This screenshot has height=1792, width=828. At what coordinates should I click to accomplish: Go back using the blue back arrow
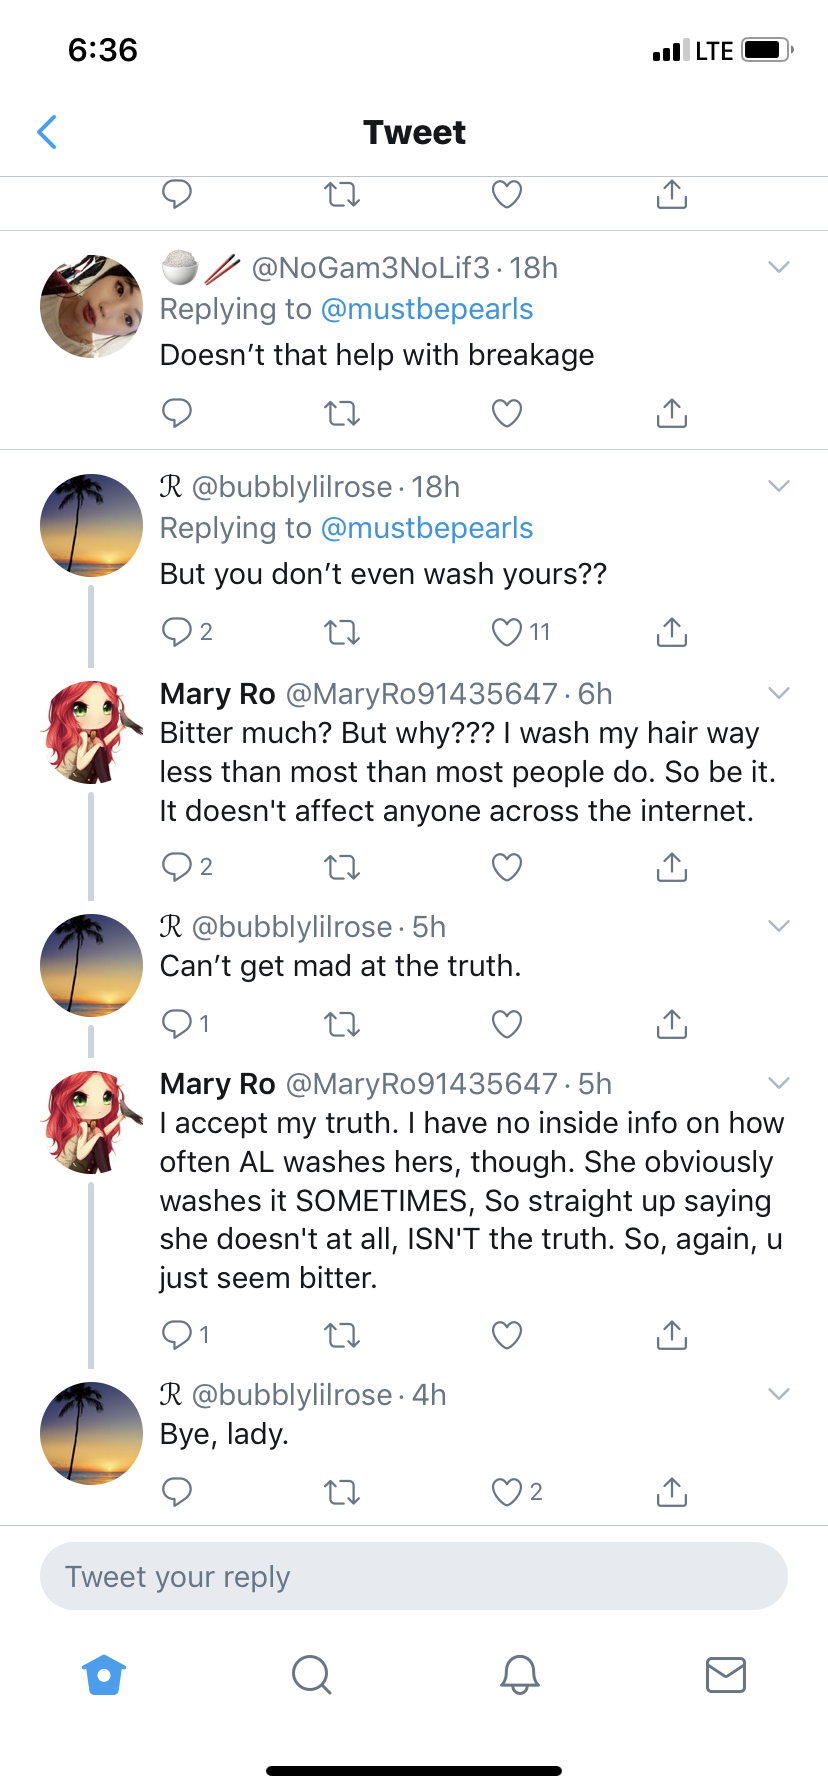(47, 132)
